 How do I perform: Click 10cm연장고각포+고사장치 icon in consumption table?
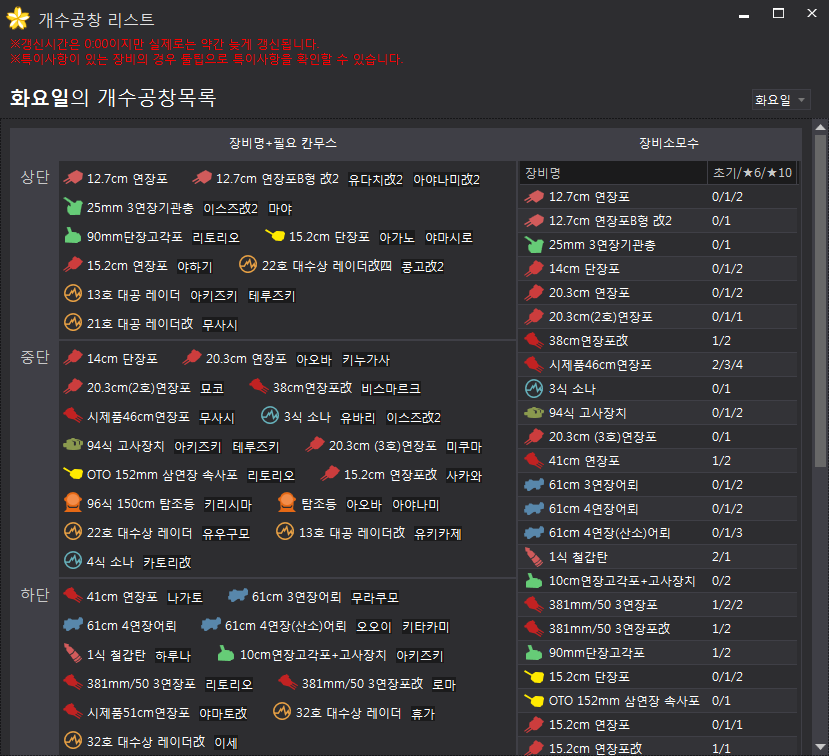[x=534, y=580]
